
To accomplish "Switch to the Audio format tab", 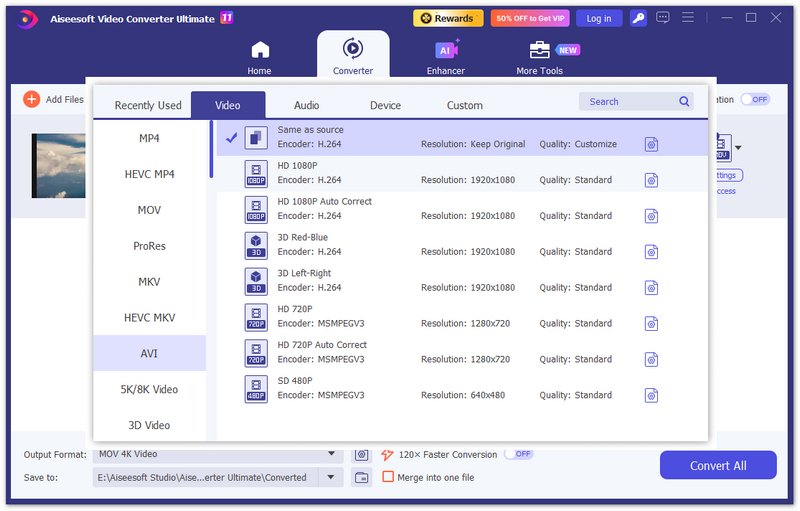I will 306,105.
